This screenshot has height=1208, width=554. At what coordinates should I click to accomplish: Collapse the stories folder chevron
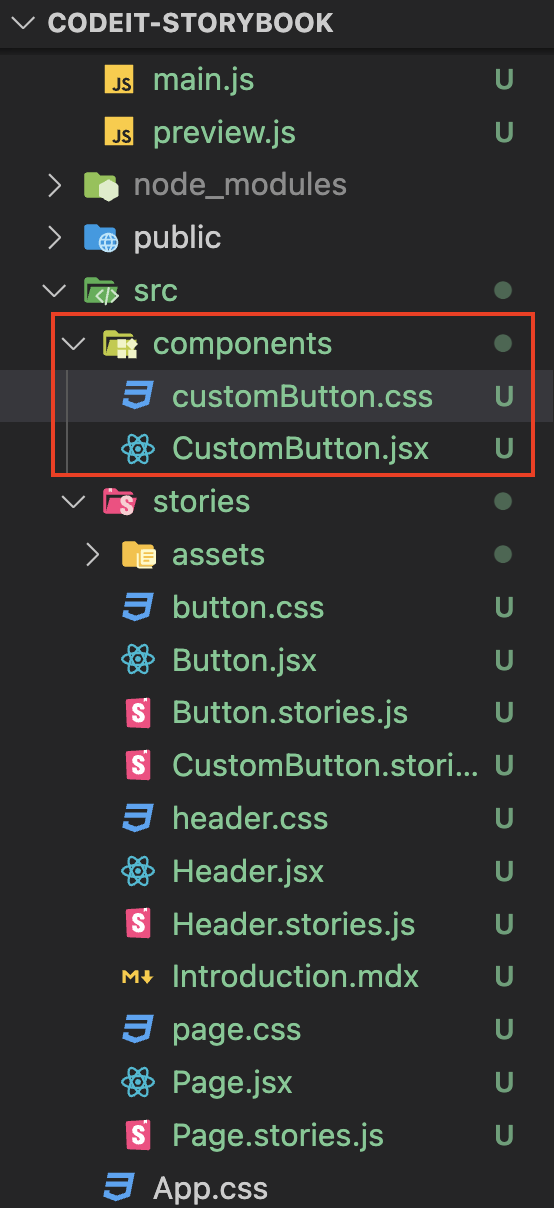[72, 502]
